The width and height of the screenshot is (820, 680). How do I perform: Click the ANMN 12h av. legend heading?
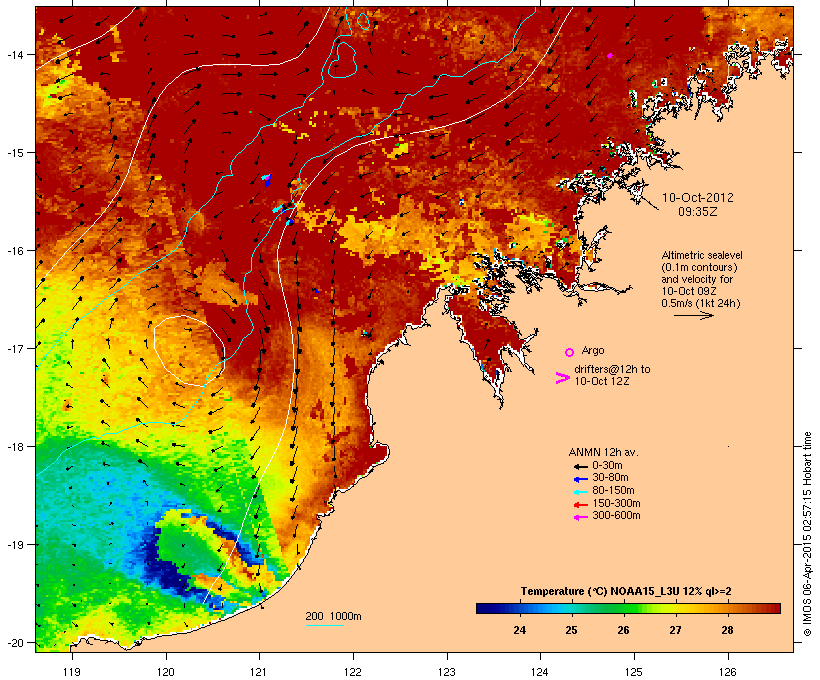coord(603,452)
